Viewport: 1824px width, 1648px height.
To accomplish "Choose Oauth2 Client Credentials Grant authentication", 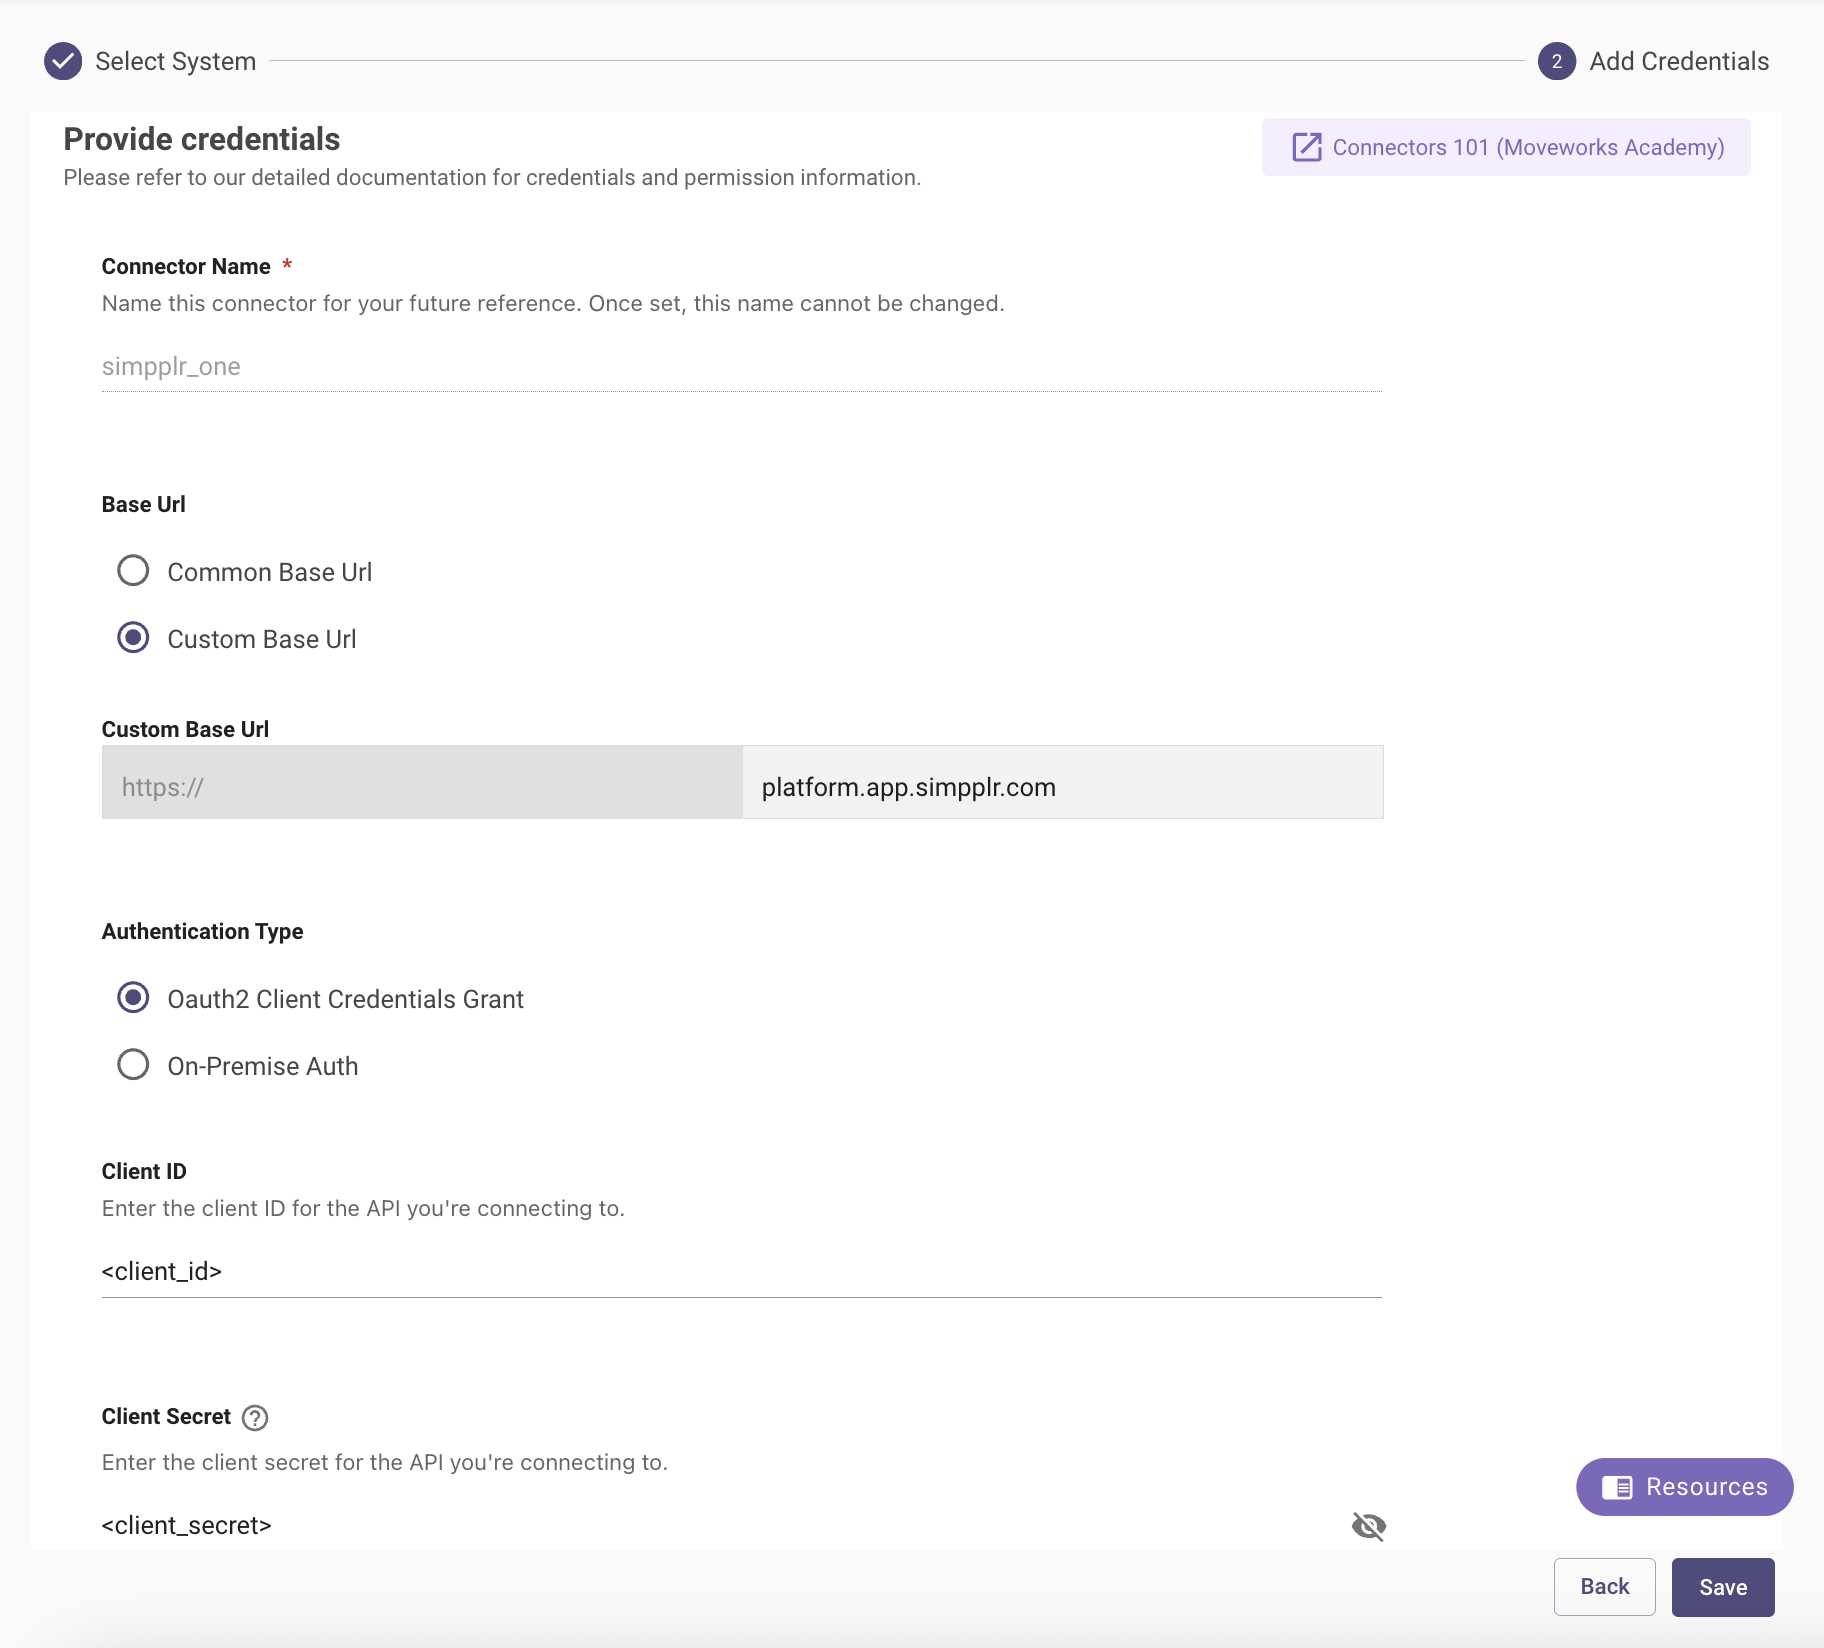I will 133,998.
